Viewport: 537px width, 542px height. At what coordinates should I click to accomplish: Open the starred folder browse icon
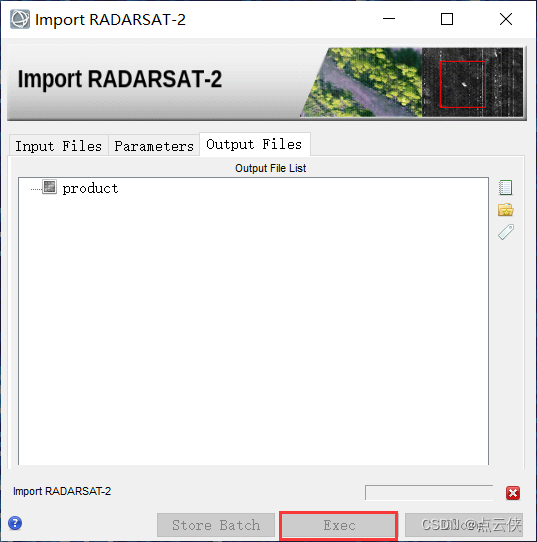click(x=506, y=209)
